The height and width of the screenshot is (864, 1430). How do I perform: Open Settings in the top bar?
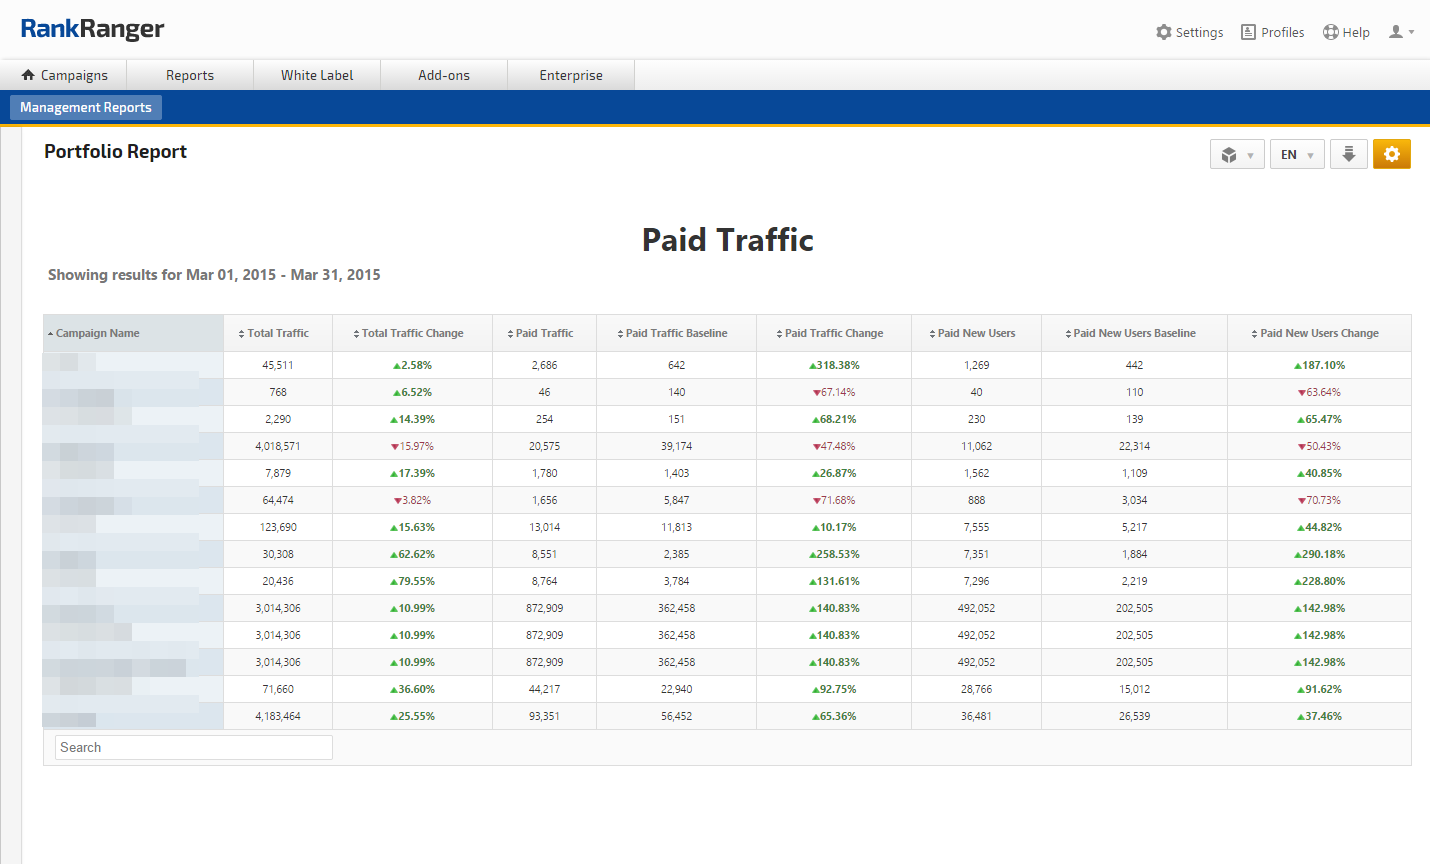1189,32
